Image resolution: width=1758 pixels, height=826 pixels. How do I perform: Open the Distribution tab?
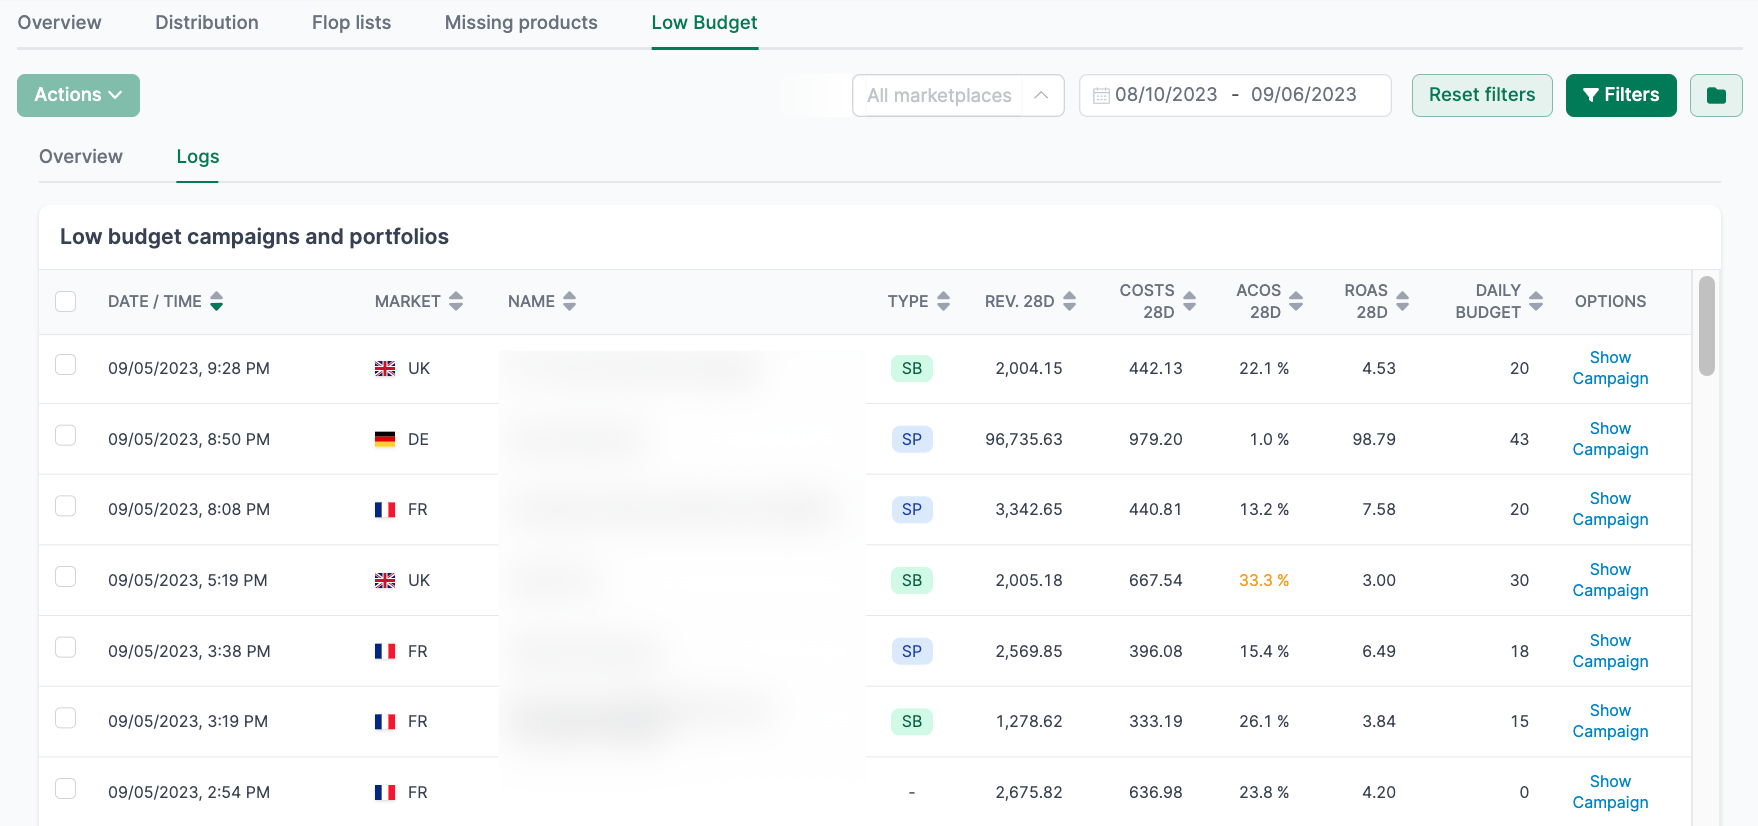[x=207, y=22]
